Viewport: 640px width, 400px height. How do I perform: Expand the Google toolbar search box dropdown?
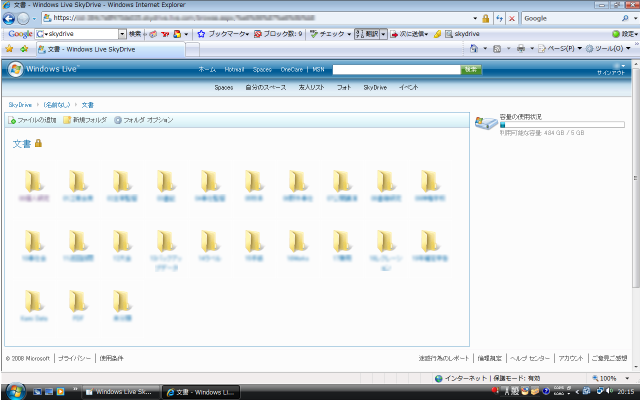[x=122, y=34]
